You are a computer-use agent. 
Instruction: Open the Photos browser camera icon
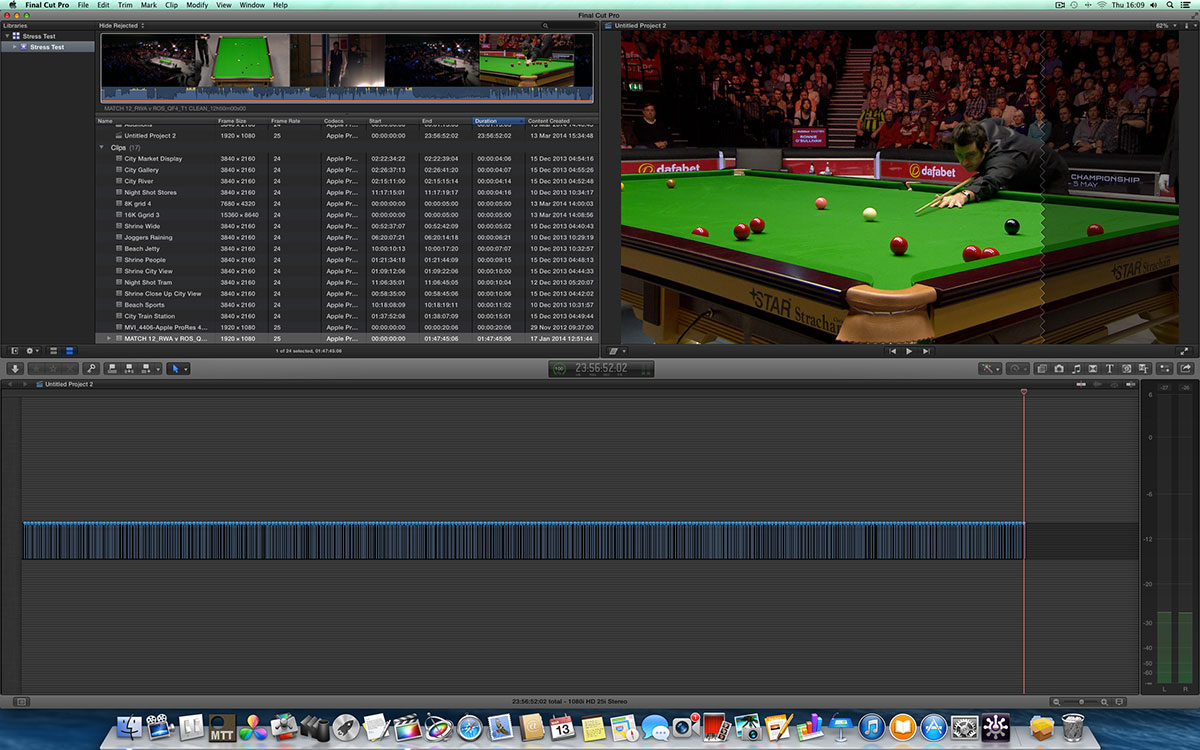pos(1059,369)
